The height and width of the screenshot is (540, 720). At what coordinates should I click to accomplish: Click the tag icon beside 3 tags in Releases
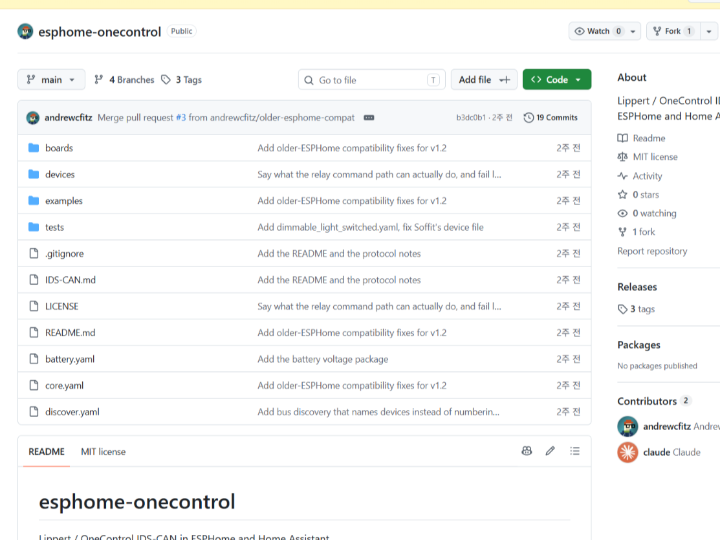point(622,309)
